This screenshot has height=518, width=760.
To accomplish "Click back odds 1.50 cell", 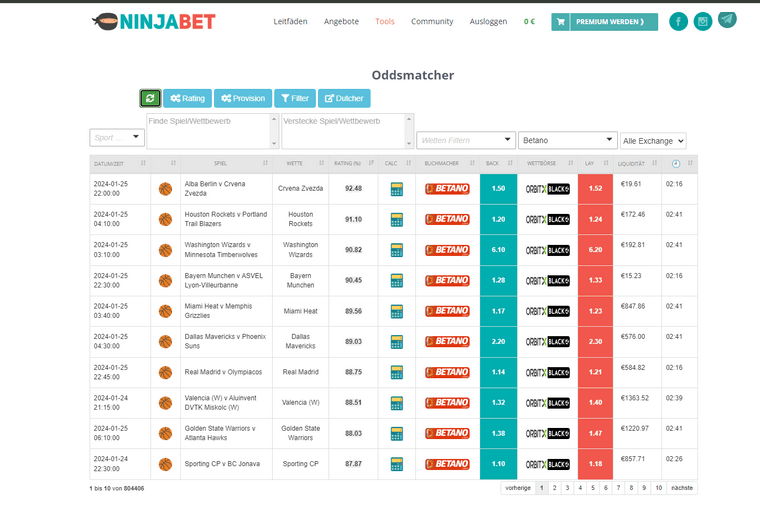I will click(498, 188).
